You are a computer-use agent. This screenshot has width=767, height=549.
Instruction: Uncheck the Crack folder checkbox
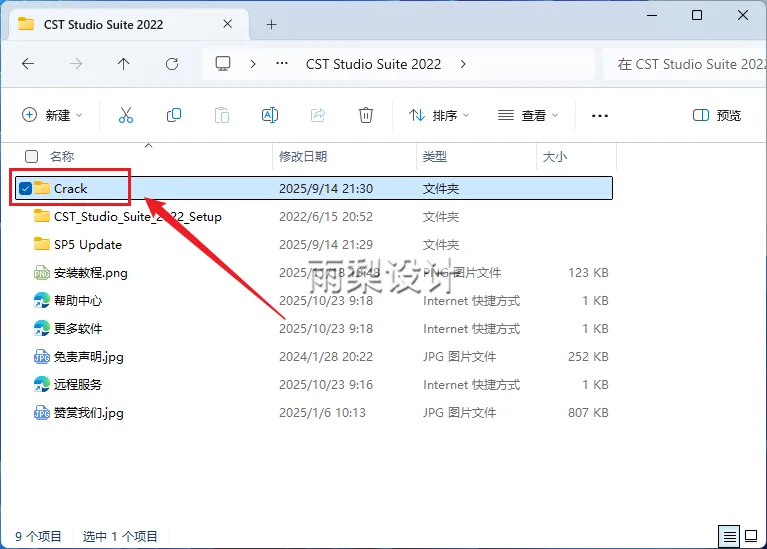point(25,188)
